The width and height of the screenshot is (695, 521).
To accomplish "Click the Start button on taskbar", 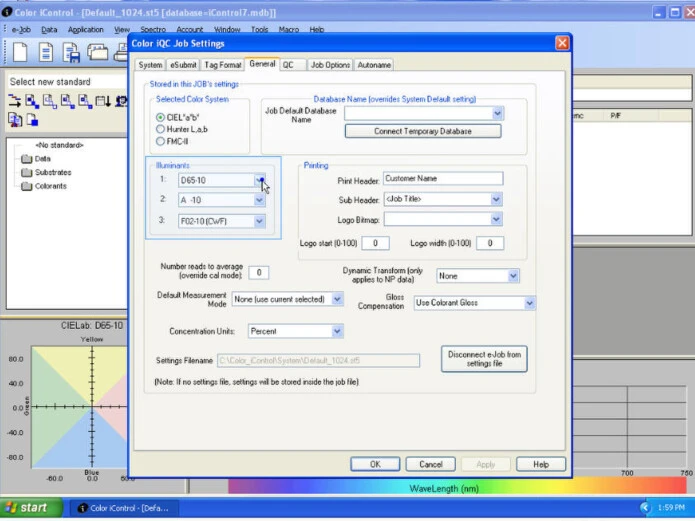I will (27, 507).
